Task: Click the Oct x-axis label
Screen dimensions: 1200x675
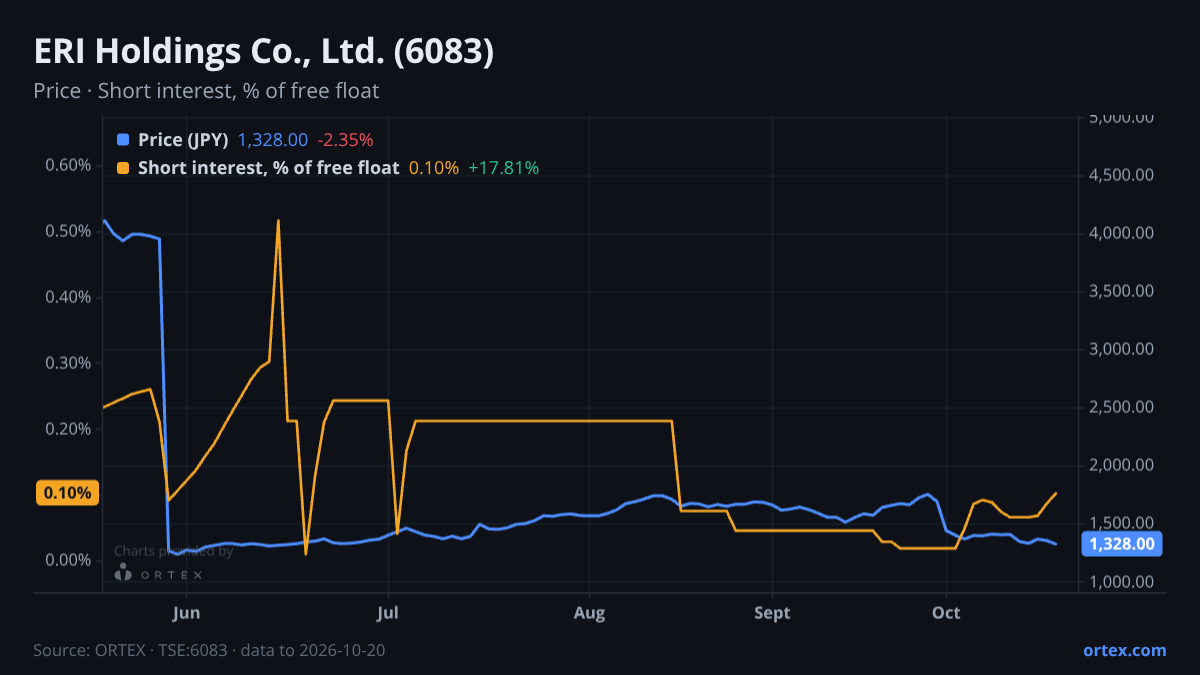Action: (x=946, y=613)
